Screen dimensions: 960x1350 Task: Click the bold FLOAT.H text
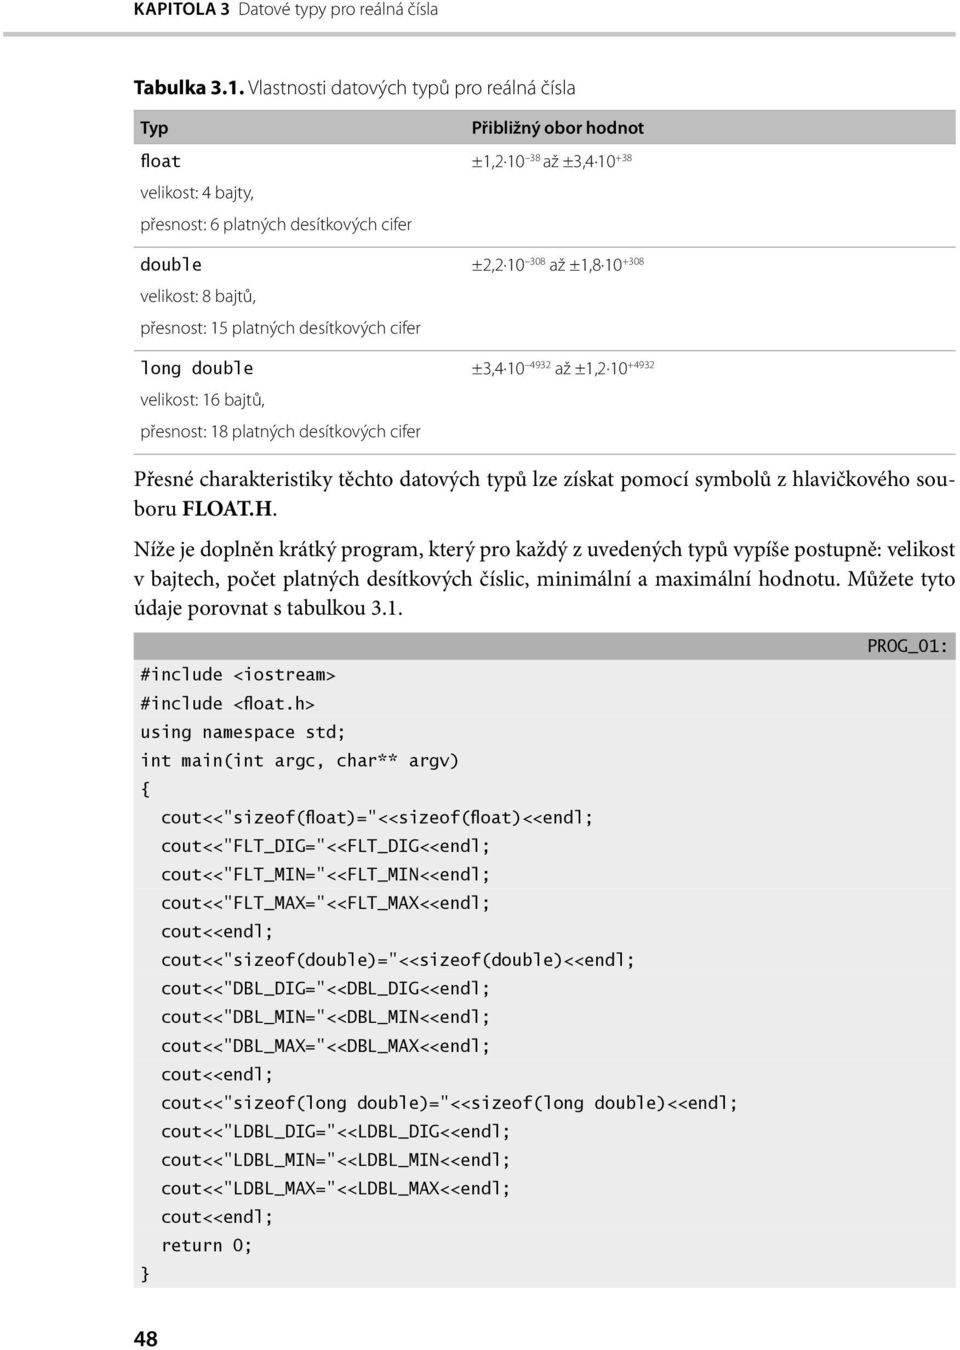click(228, 509)
